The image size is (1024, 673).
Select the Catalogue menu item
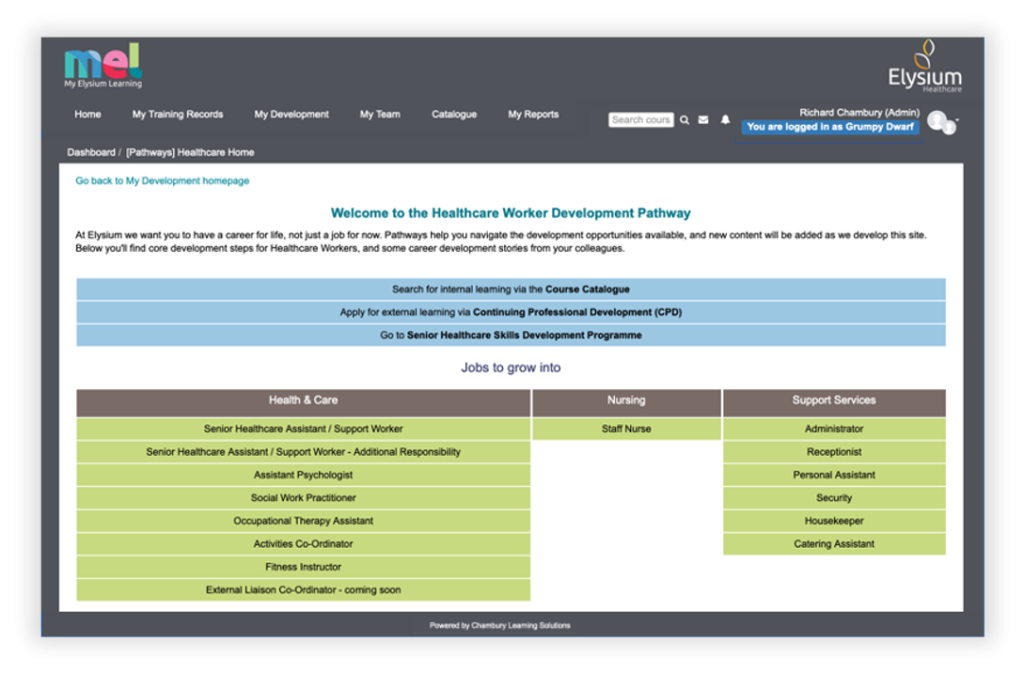tap(454, 114)
